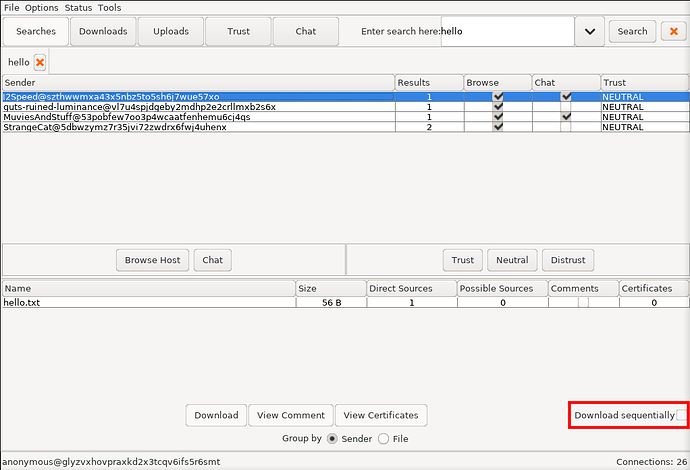Viewport: 690px width, 470px height.
Task: Sort results by Size column header
Action: tap(331, 288)
